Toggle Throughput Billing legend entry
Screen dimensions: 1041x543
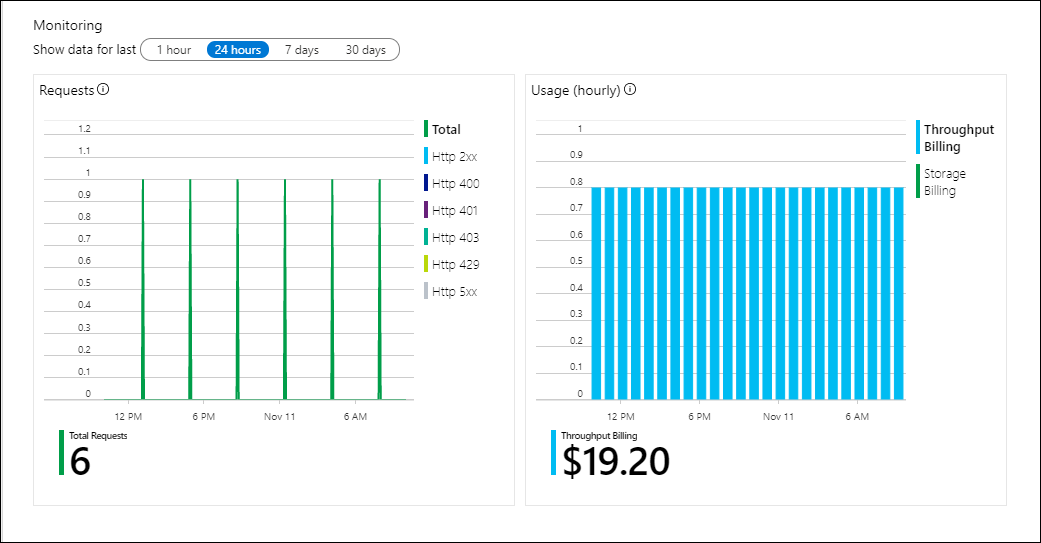(955, 137)
